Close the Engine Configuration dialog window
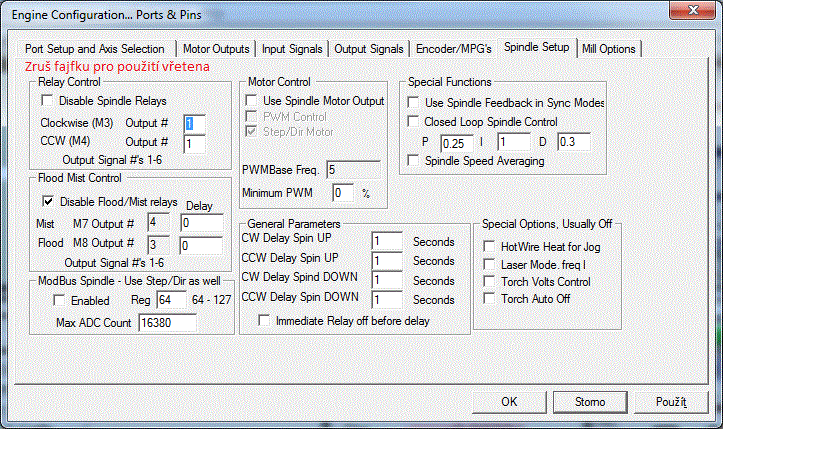816x460 pixels. click(690, 11)
